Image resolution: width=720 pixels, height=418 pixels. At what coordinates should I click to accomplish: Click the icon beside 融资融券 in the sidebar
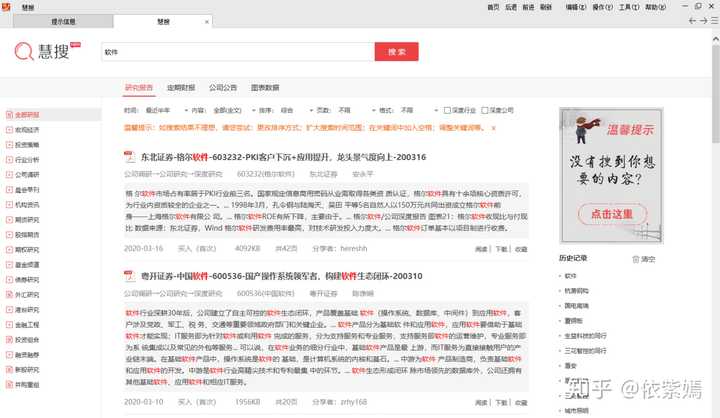coord(9,355)
